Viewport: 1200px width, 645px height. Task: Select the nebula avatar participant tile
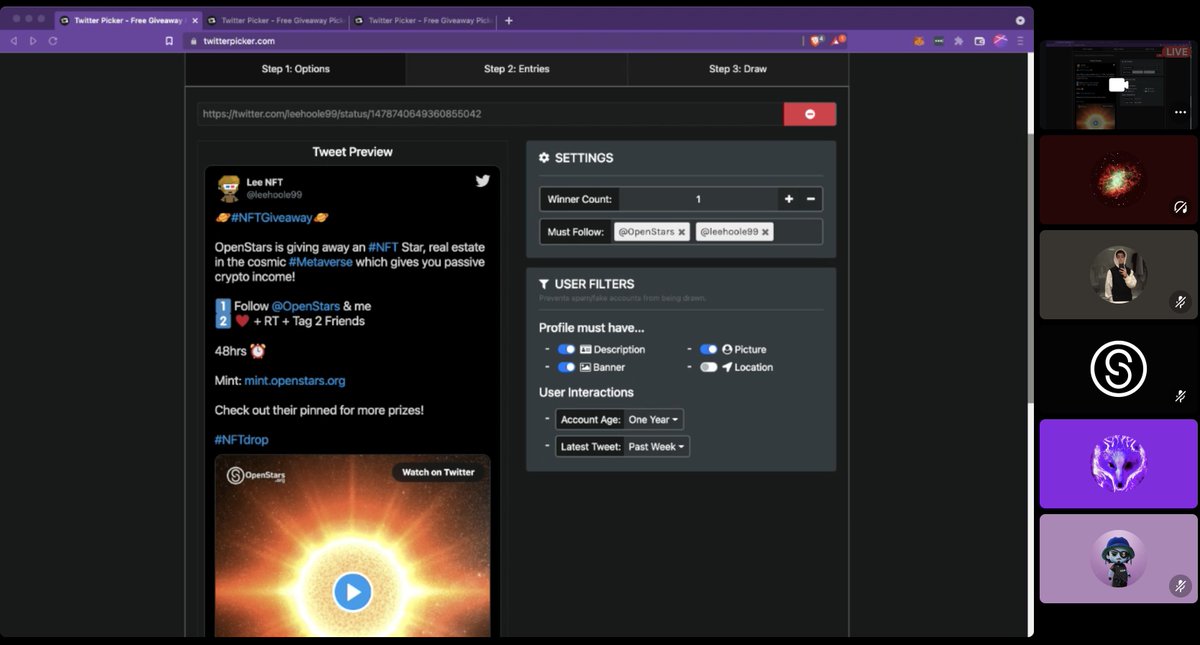click(x=1118, y=180)
